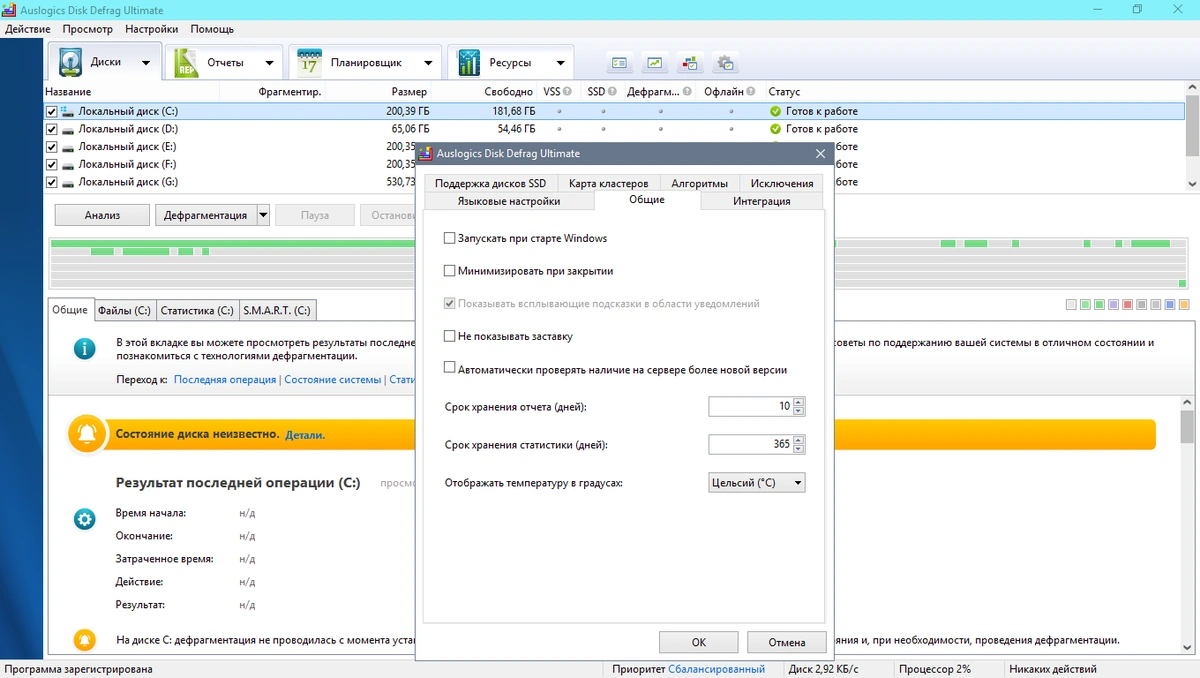Screen dimensions: 1200x678
Task: Click the Windows drive icon of disk C:
Action: click(67, 111)
